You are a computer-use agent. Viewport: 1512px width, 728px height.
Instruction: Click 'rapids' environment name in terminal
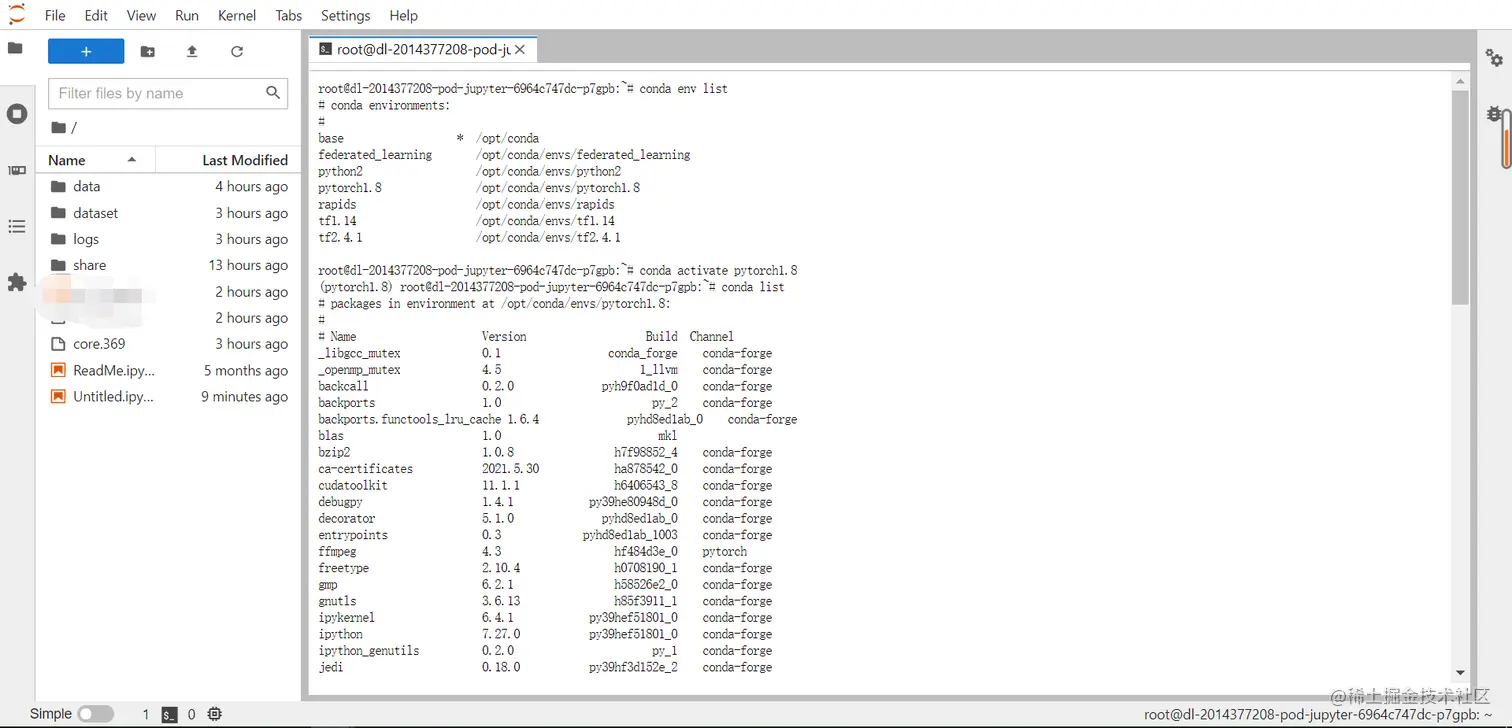coord(337,204)
